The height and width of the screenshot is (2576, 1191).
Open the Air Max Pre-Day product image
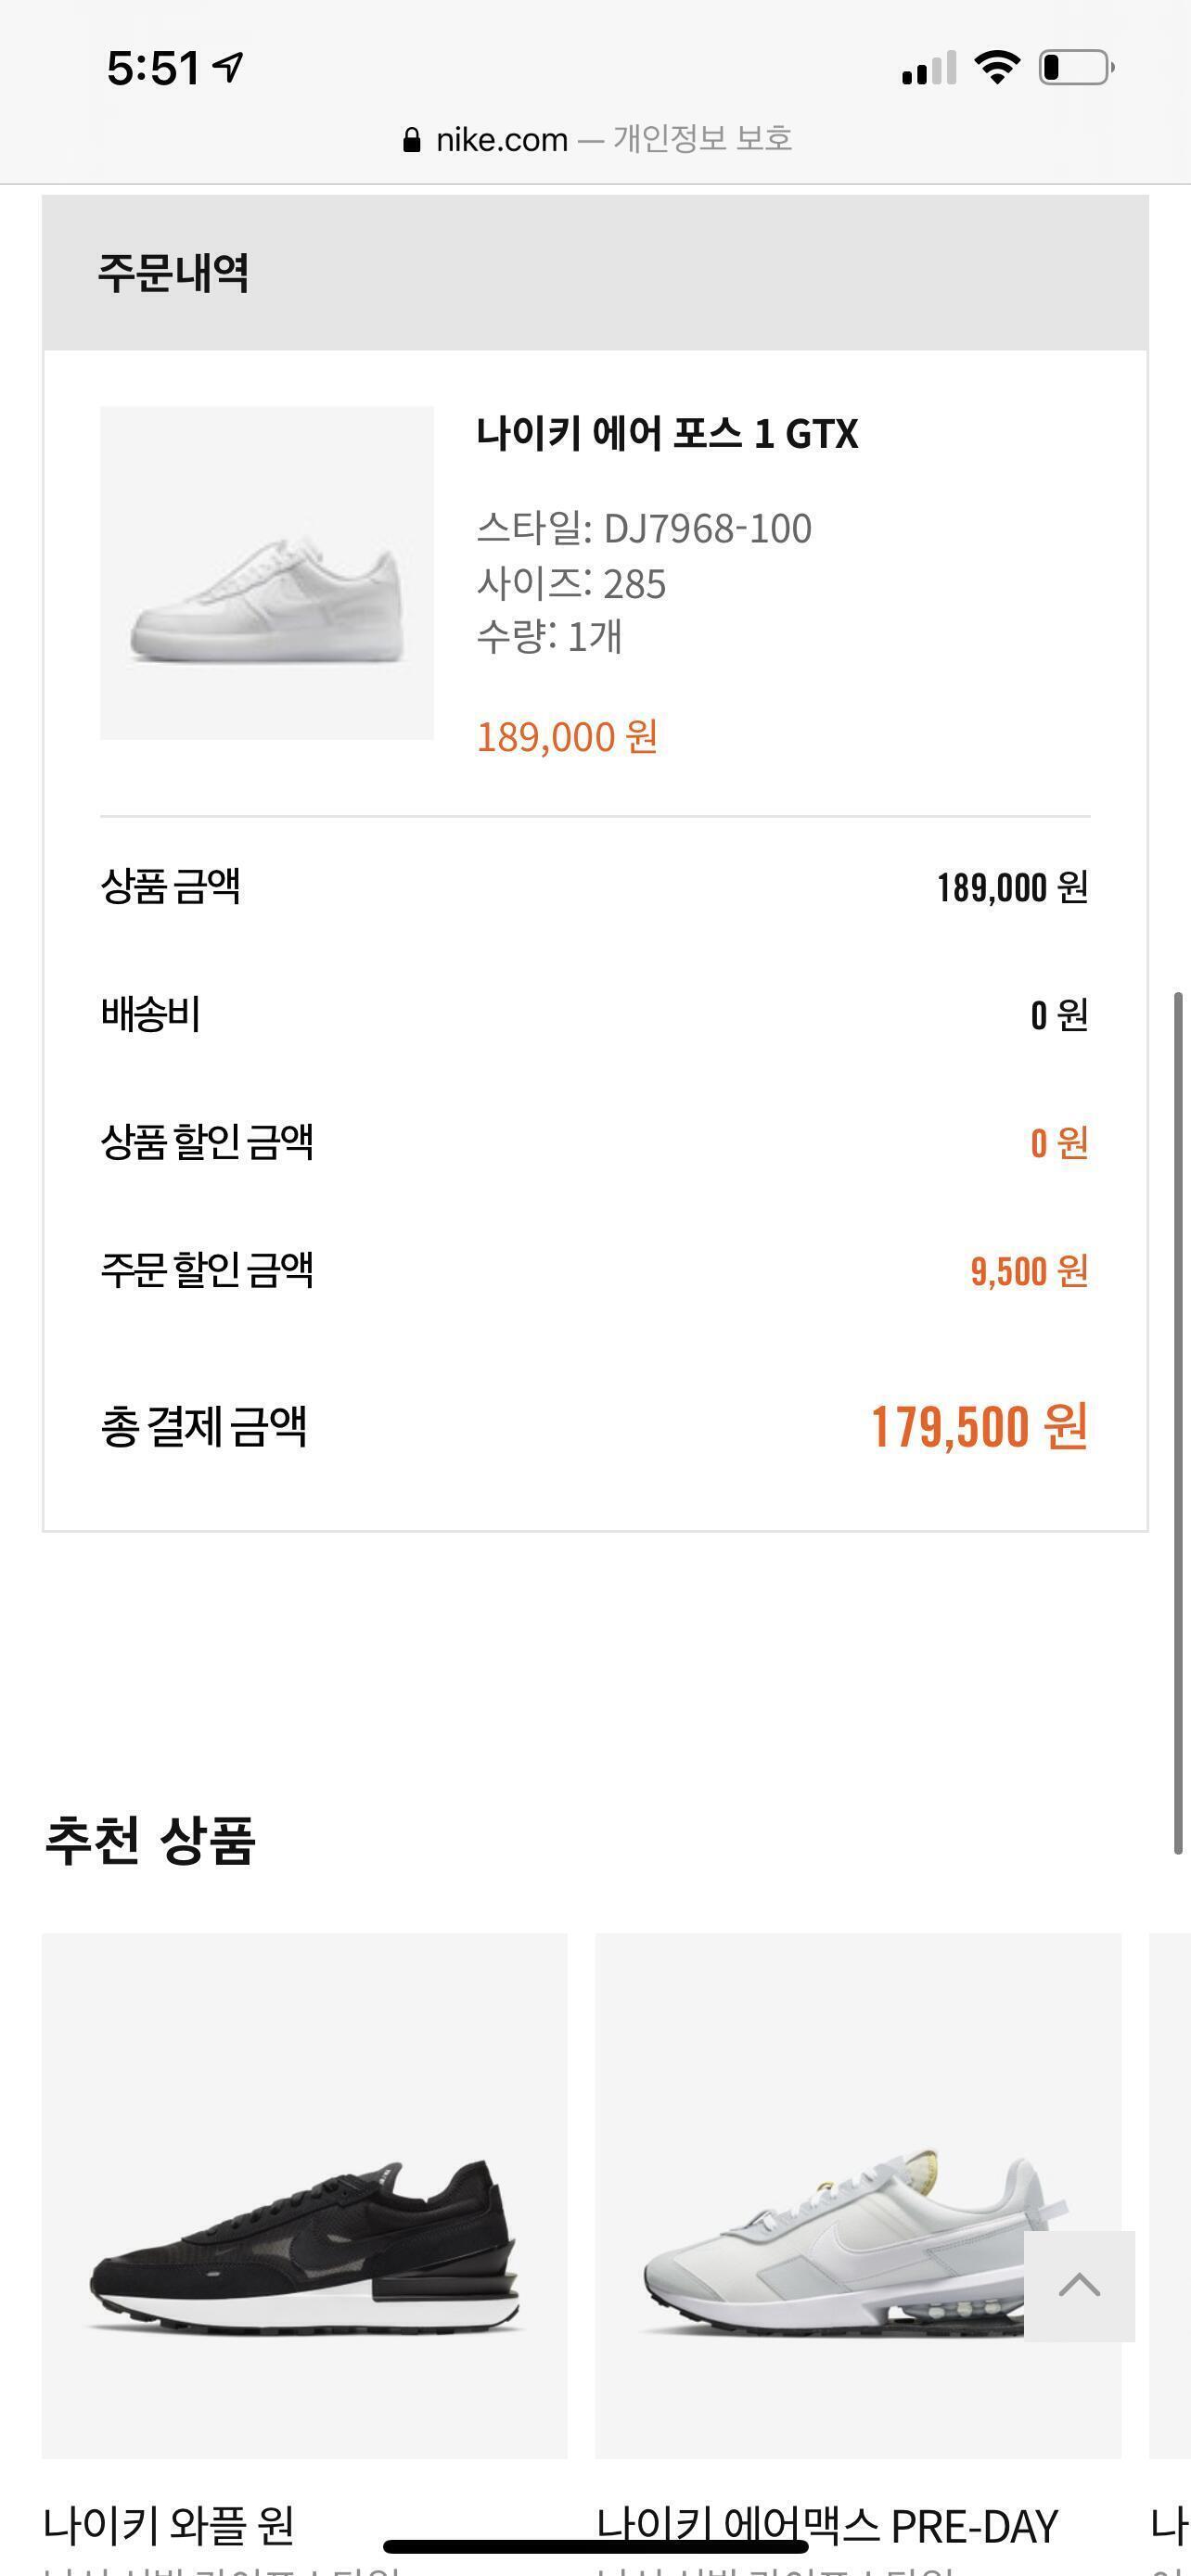click(858, 2196)
